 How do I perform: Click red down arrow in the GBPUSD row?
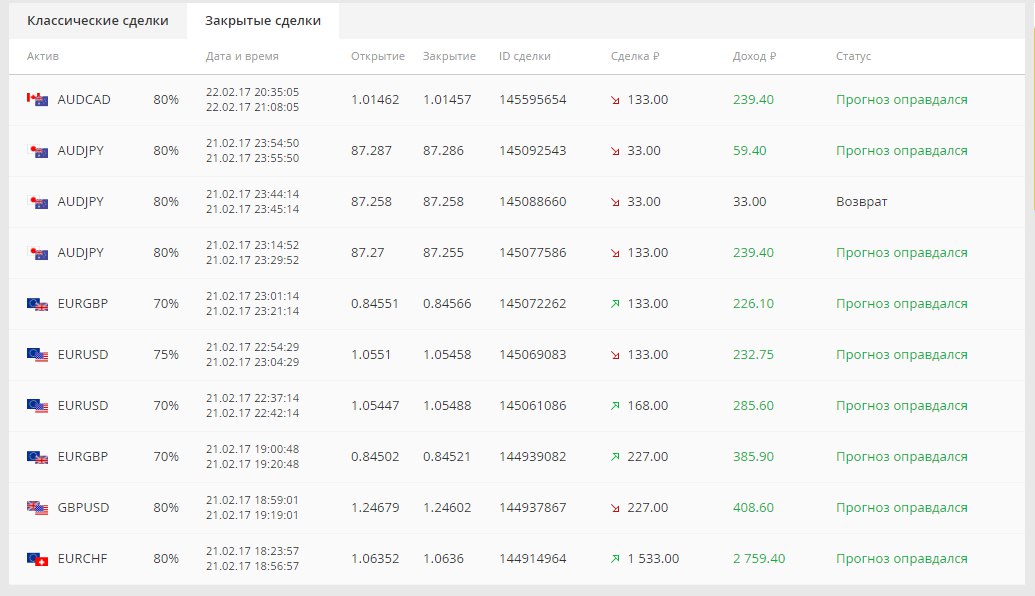click(x=615, y=508)
